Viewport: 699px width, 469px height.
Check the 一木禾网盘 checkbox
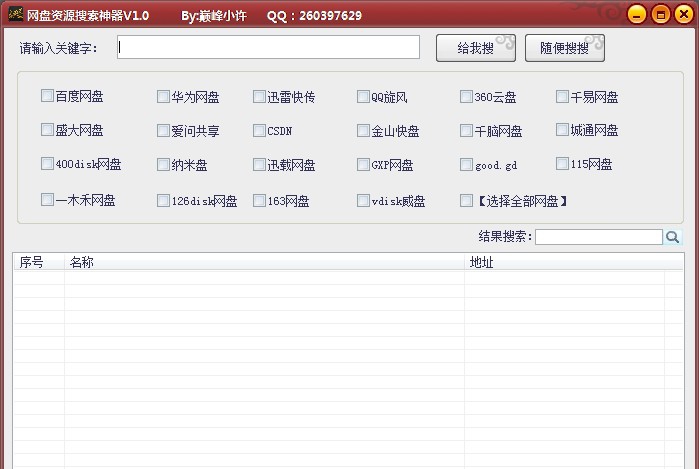[x=47, y=199]
